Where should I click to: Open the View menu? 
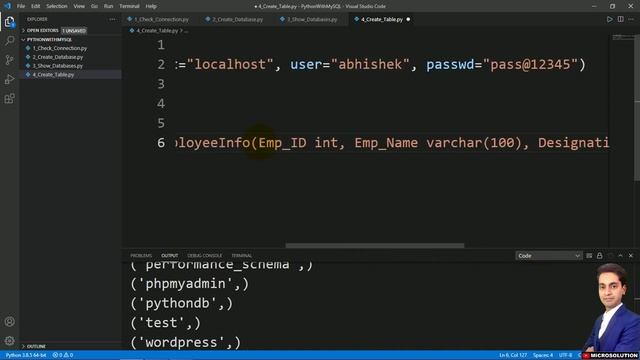tap(79, 6)
